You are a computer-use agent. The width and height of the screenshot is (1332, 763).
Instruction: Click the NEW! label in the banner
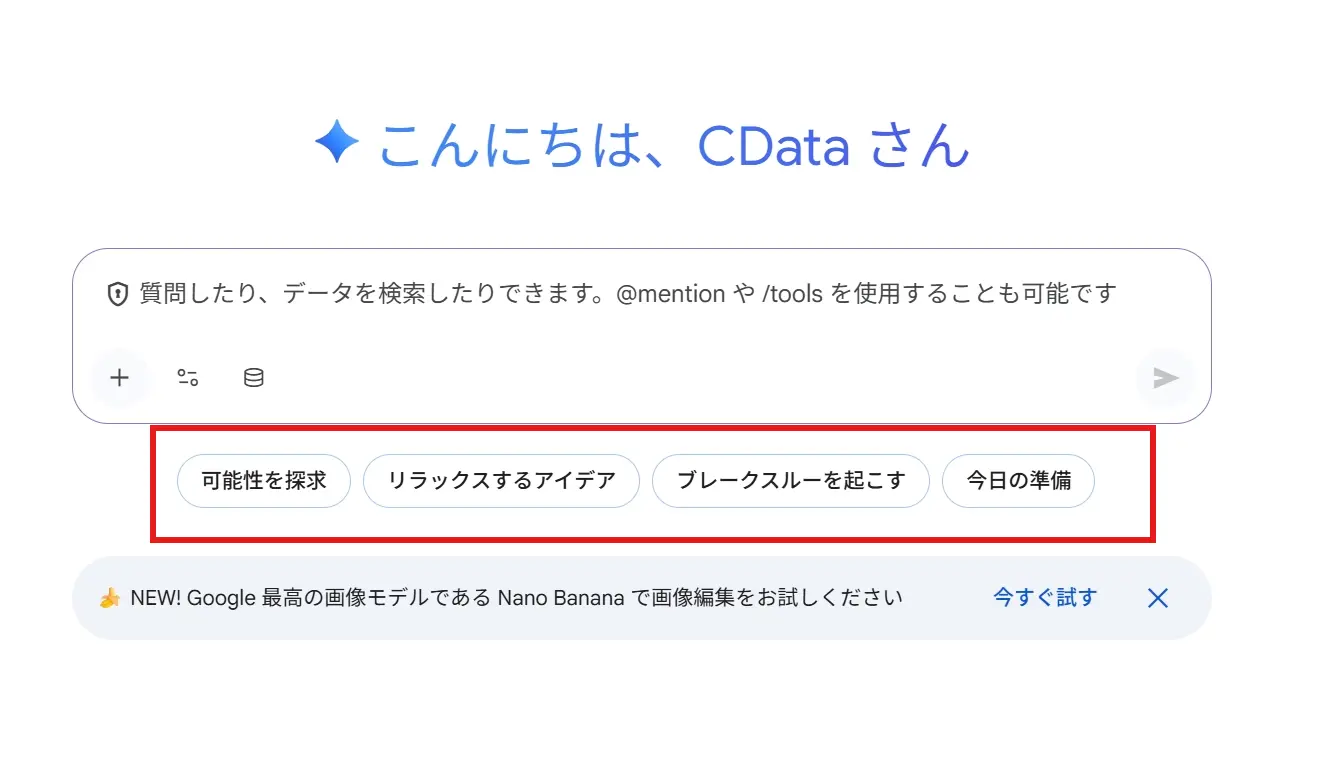tap(155, 598)
